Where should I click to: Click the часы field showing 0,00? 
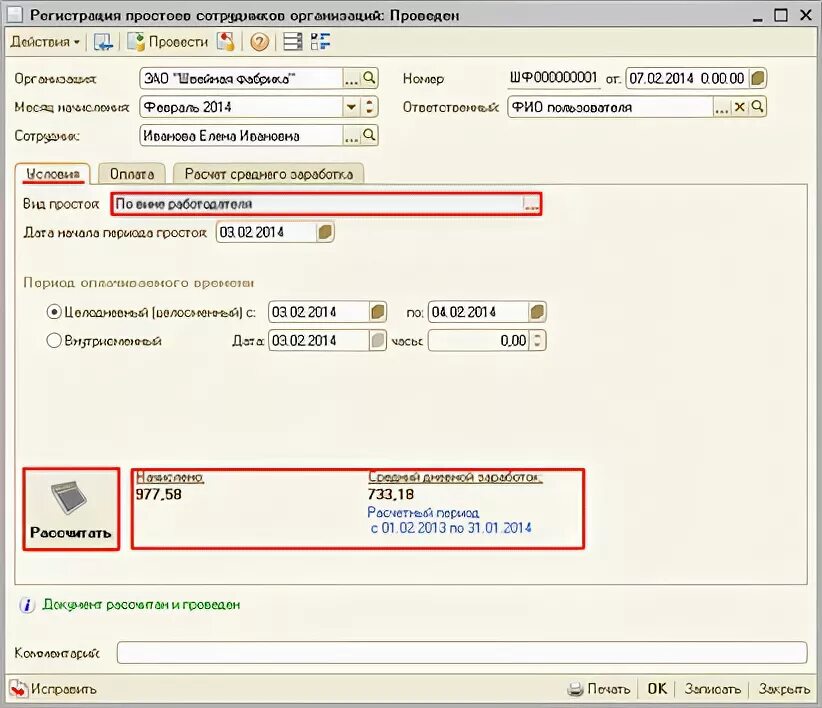click(x=479, y=341)
